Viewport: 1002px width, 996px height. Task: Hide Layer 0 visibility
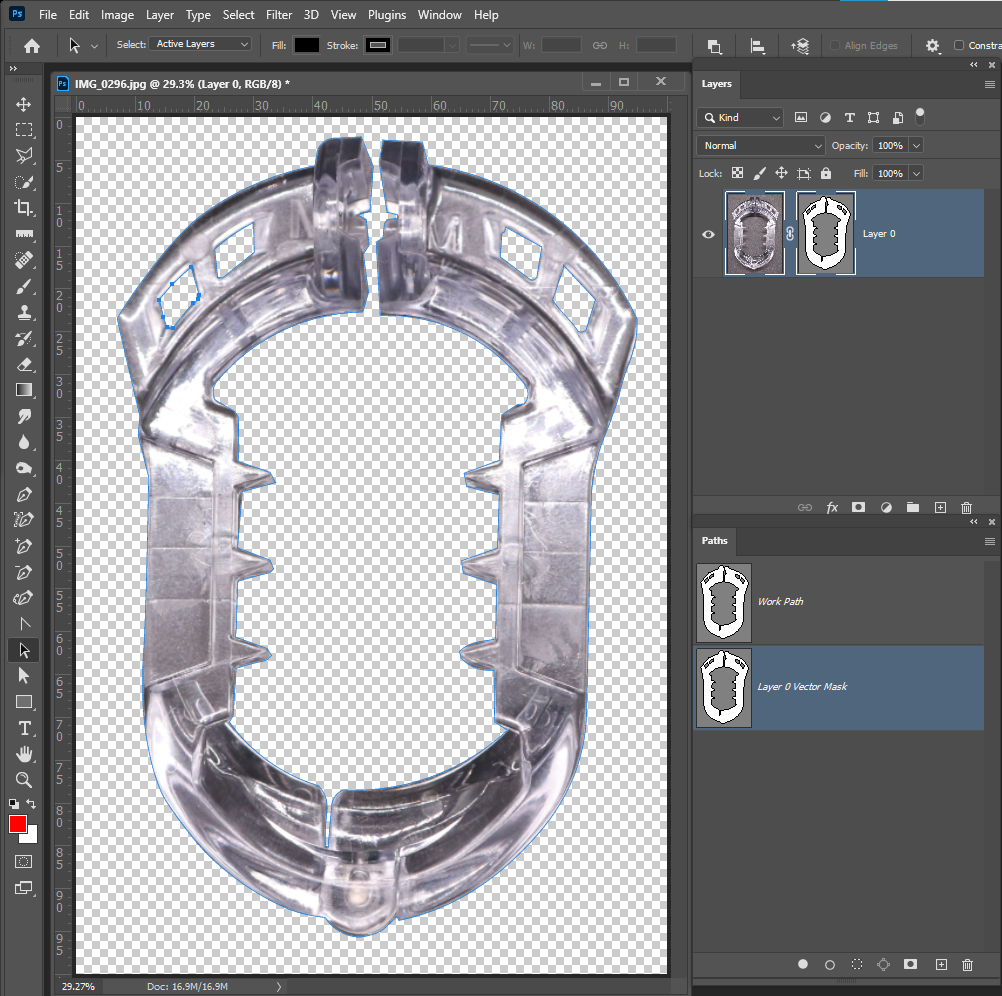coord(708,233)
